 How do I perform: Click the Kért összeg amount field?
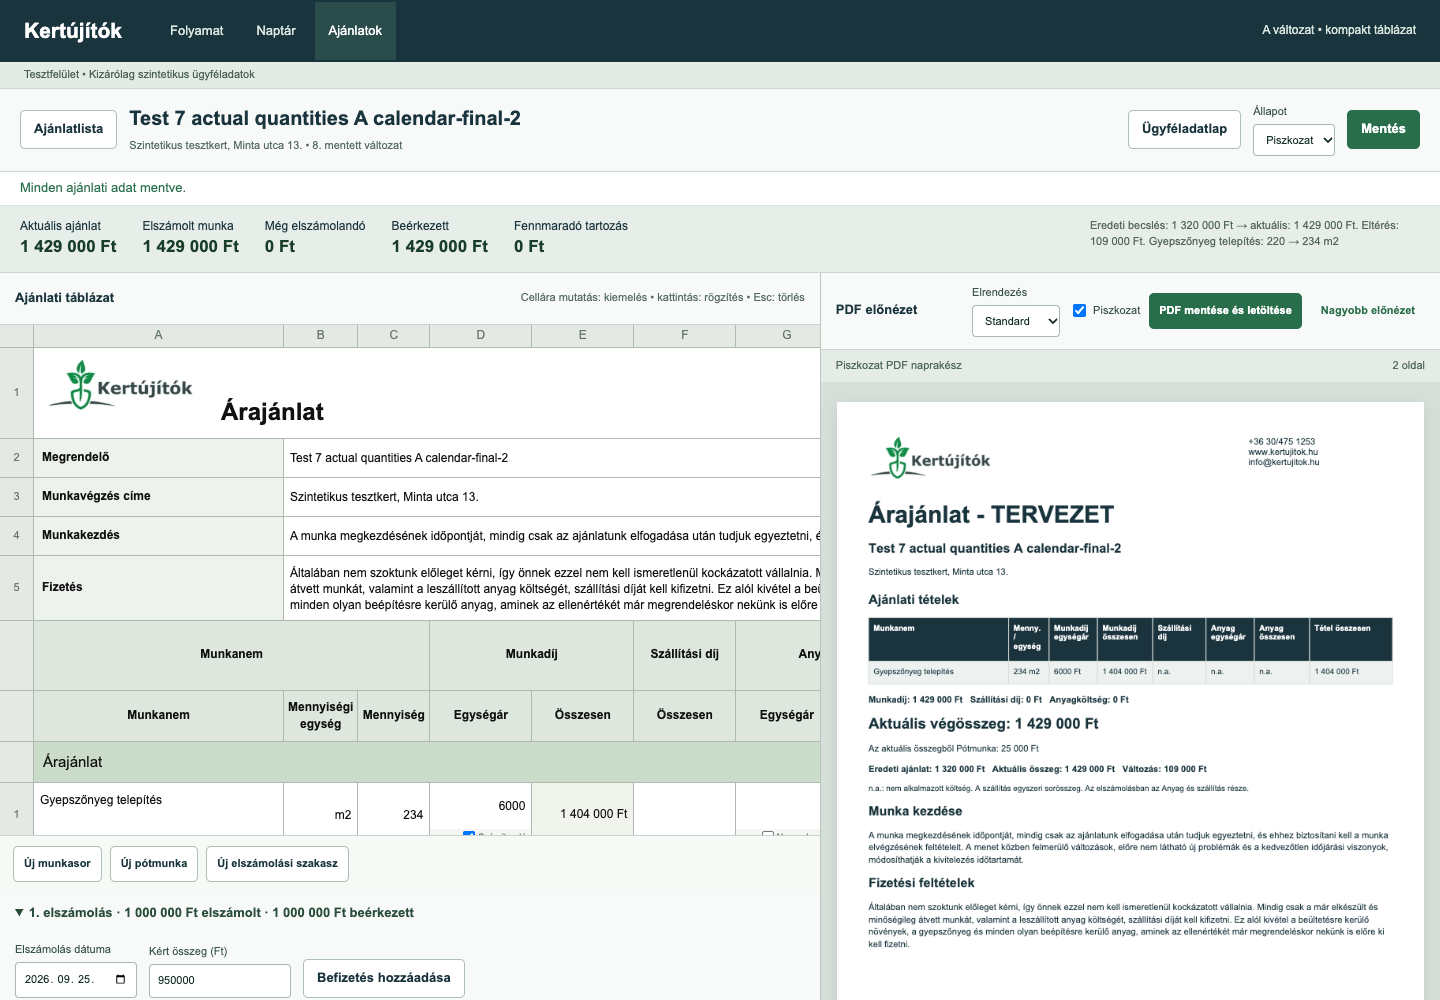pyautogui.click(x=220, y=980)
